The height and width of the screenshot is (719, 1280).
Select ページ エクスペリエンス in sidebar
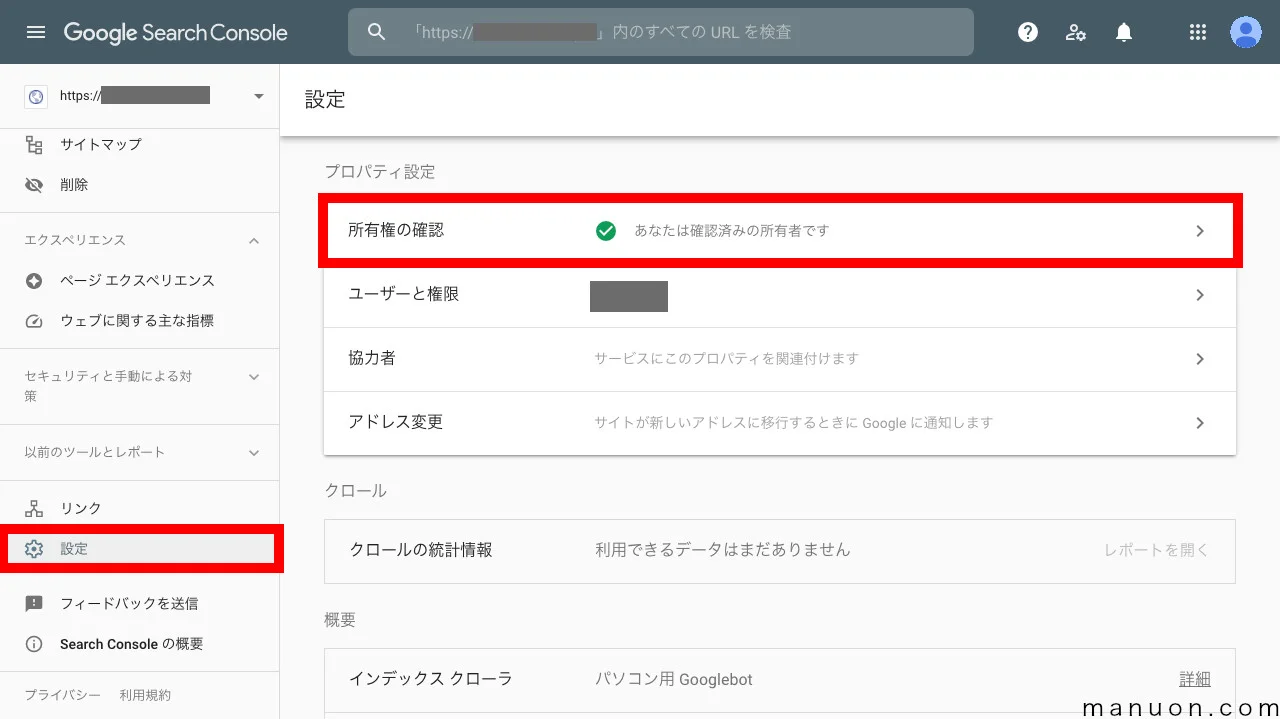coord(139,281)
